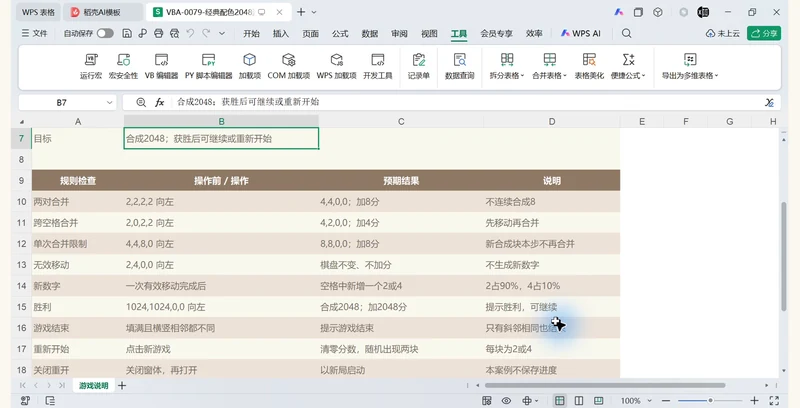Switch to the 数据 ribbon tab

(369, 33)
